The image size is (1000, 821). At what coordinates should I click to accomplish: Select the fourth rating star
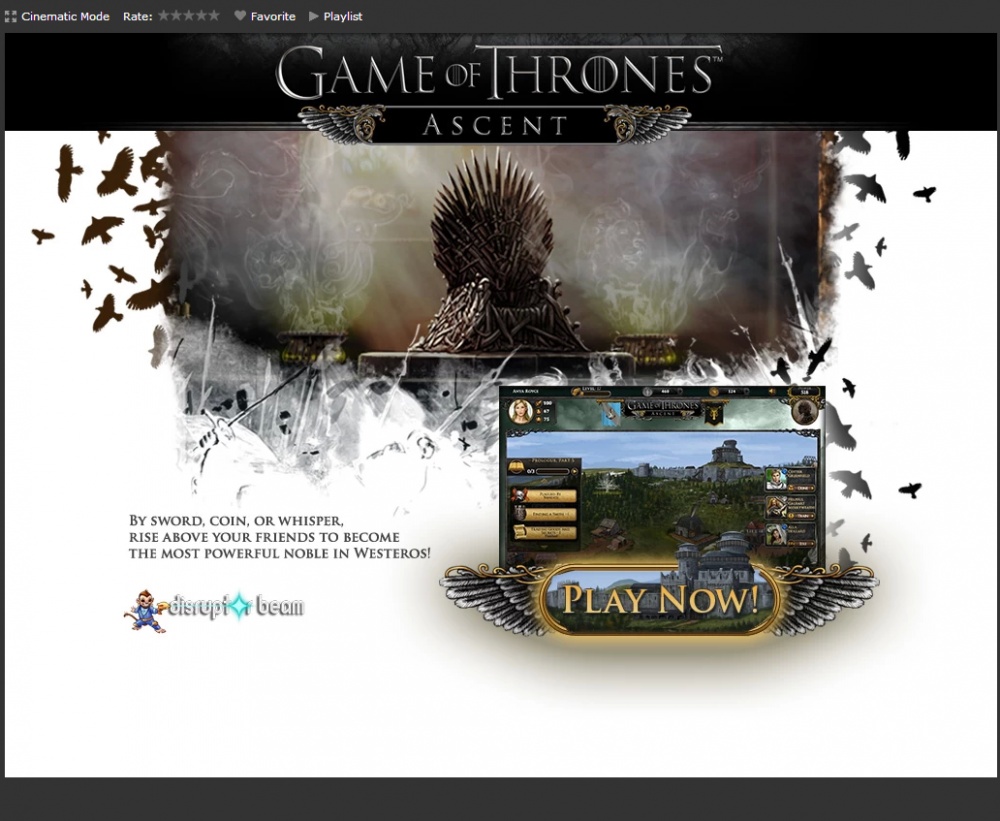coord(202,16)
